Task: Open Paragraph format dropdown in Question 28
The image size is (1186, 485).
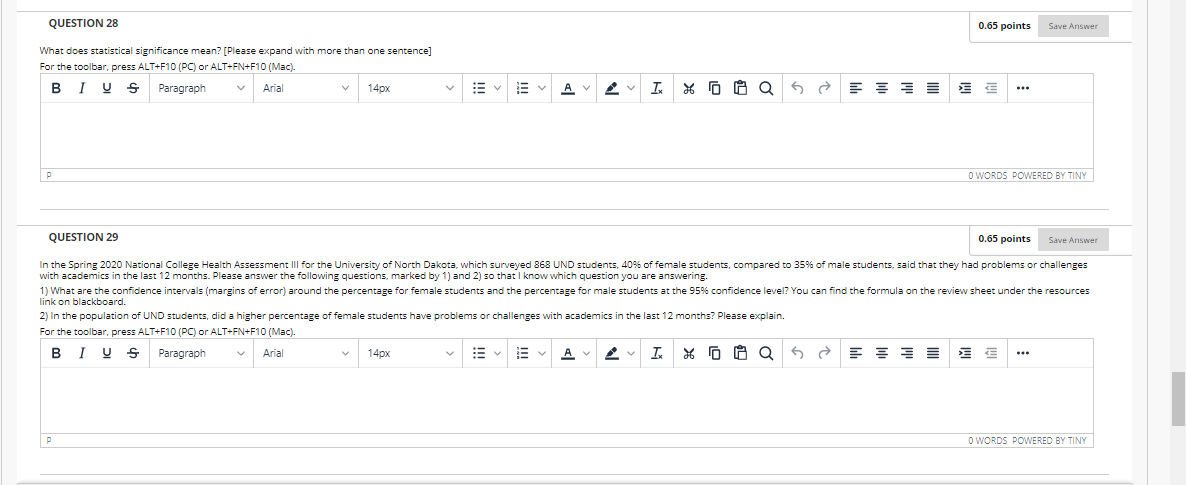Action: (x=201, y=89)
